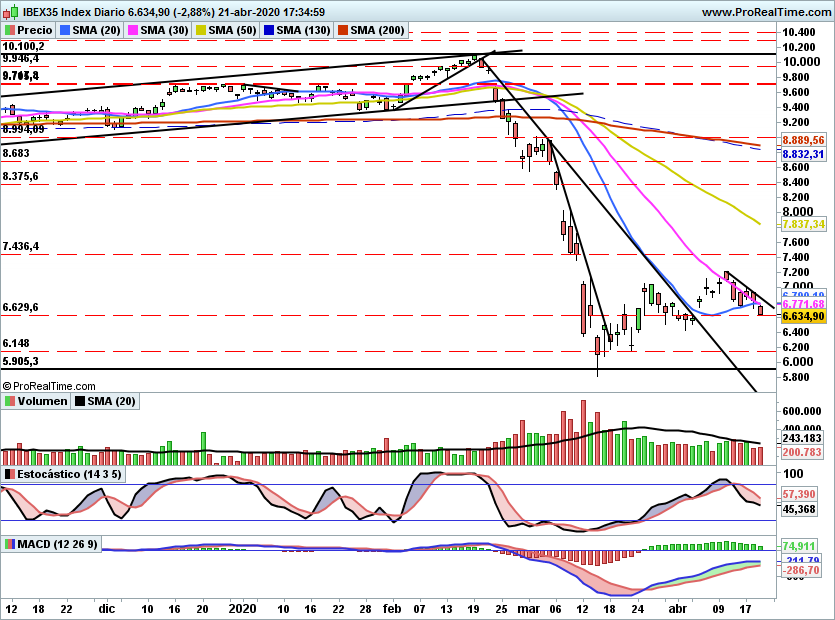Screen dimensions: 835x620
Task: Click the 6.634,90 current price label
Action: (x=804, y=316)
